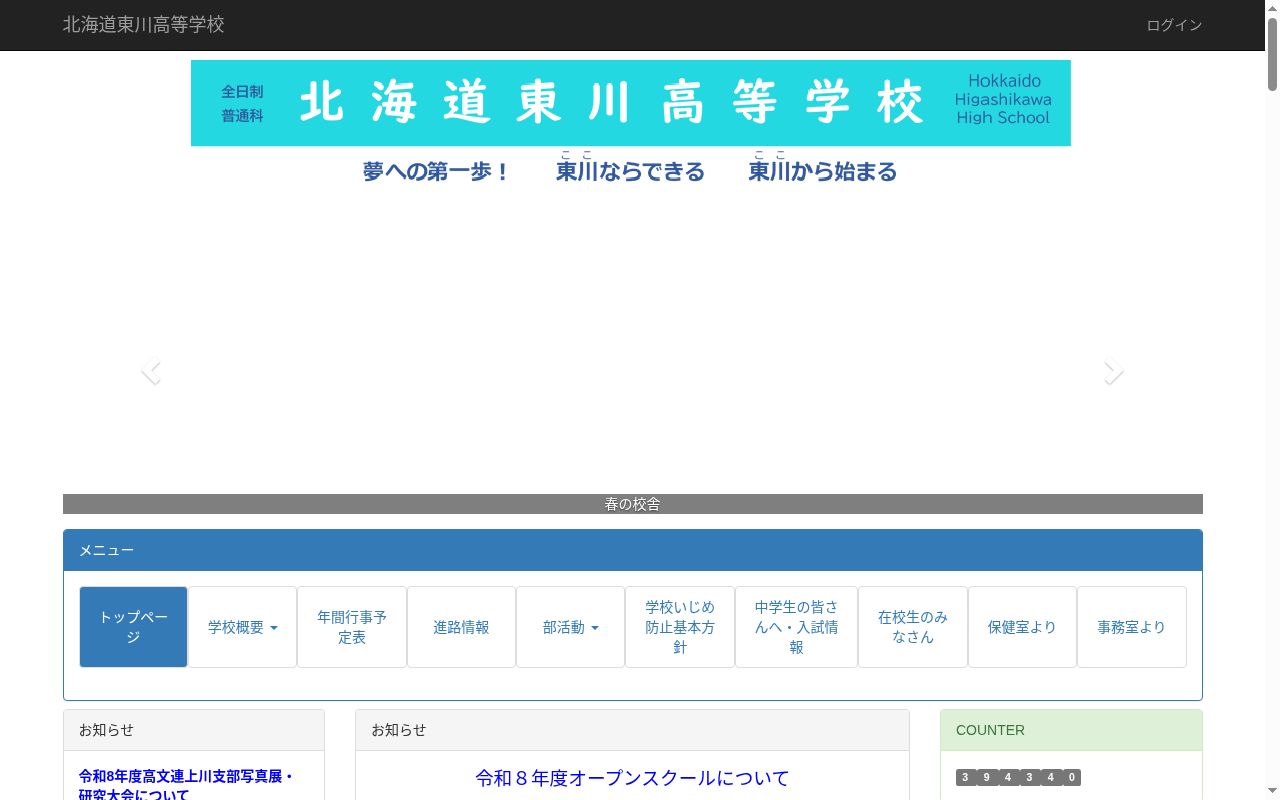Image resolution: width=1280 pixels, height=800 pixels.
Task: Open 令和８年度オープンスクールについて article
Action: [x=632, y=778]
